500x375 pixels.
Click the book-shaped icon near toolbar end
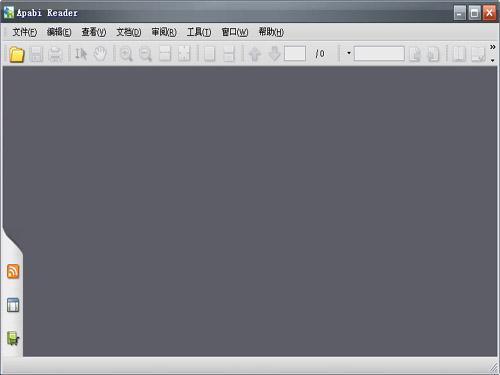point(459,54)
